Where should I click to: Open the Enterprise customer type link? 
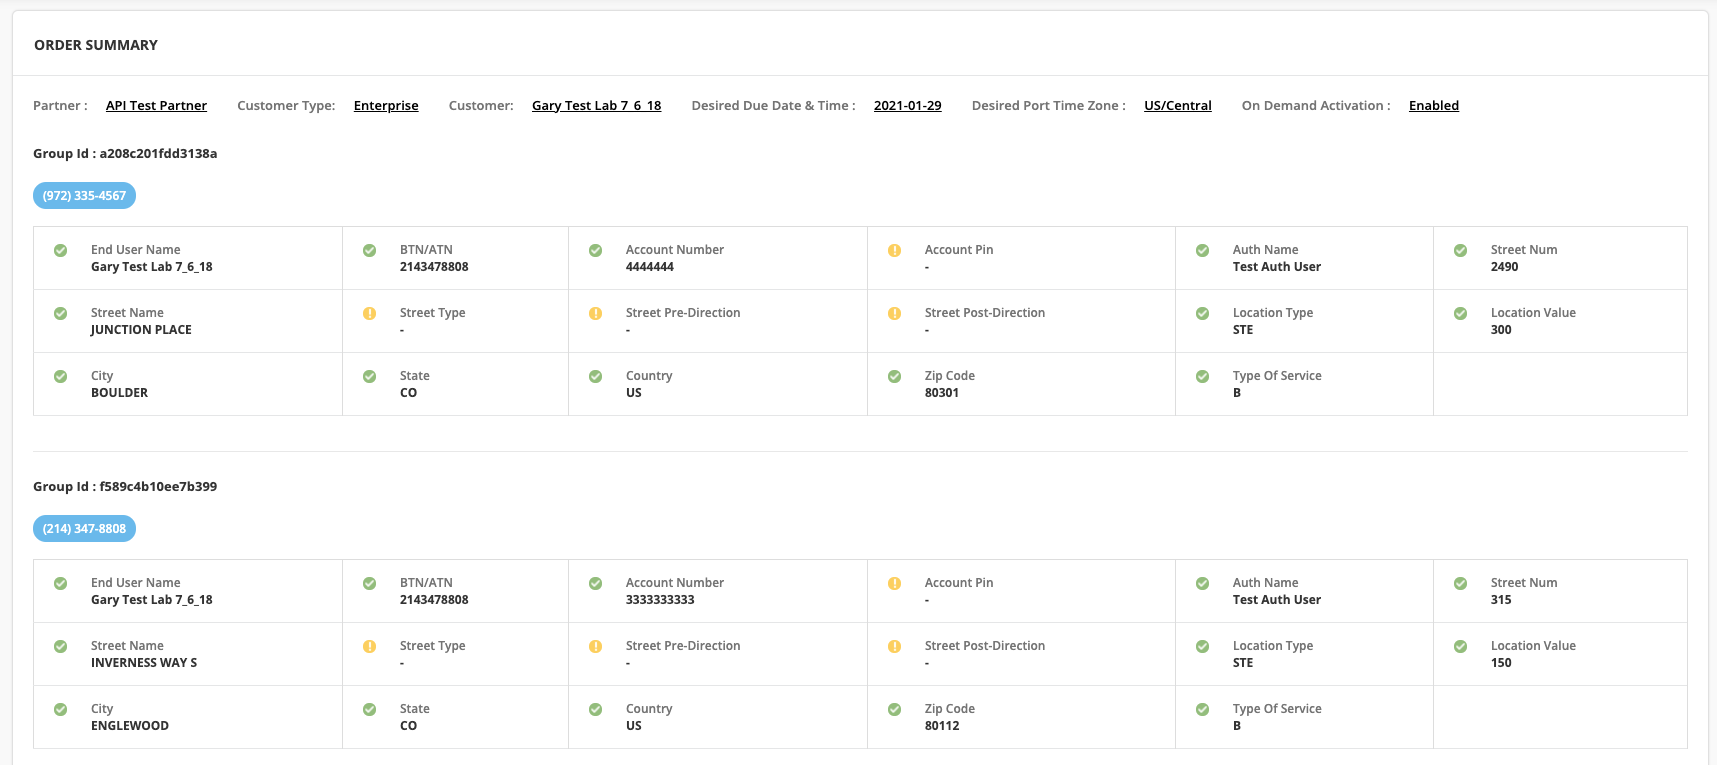point(386,105)
